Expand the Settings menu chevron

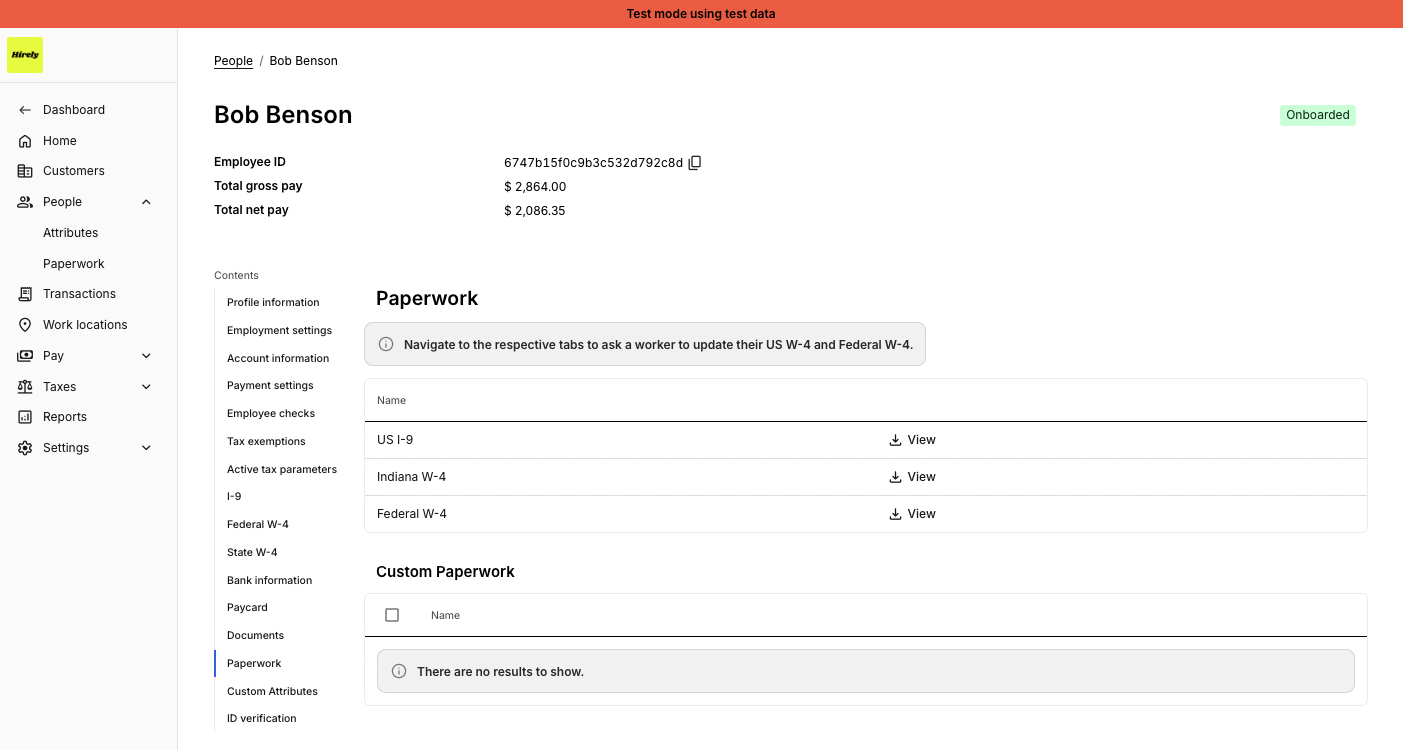(x=146, y=448)
